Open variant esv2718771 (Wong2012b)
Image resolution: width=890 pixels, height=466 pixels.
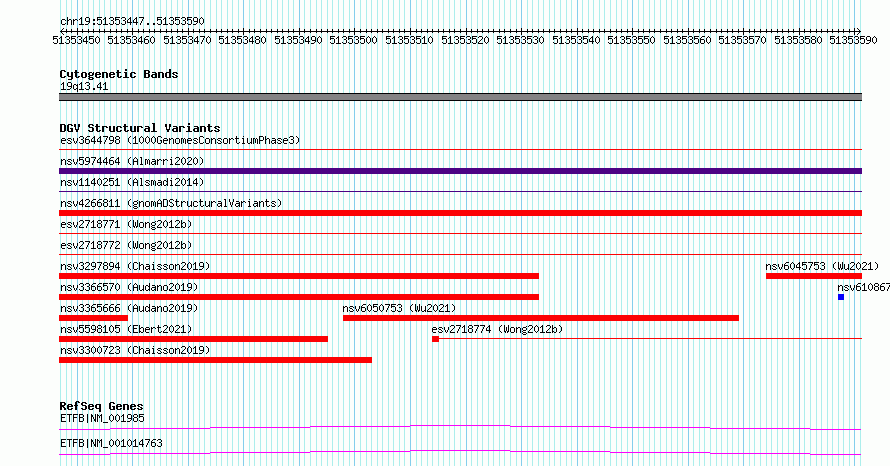pyautogui.click(x=126, y=224)
